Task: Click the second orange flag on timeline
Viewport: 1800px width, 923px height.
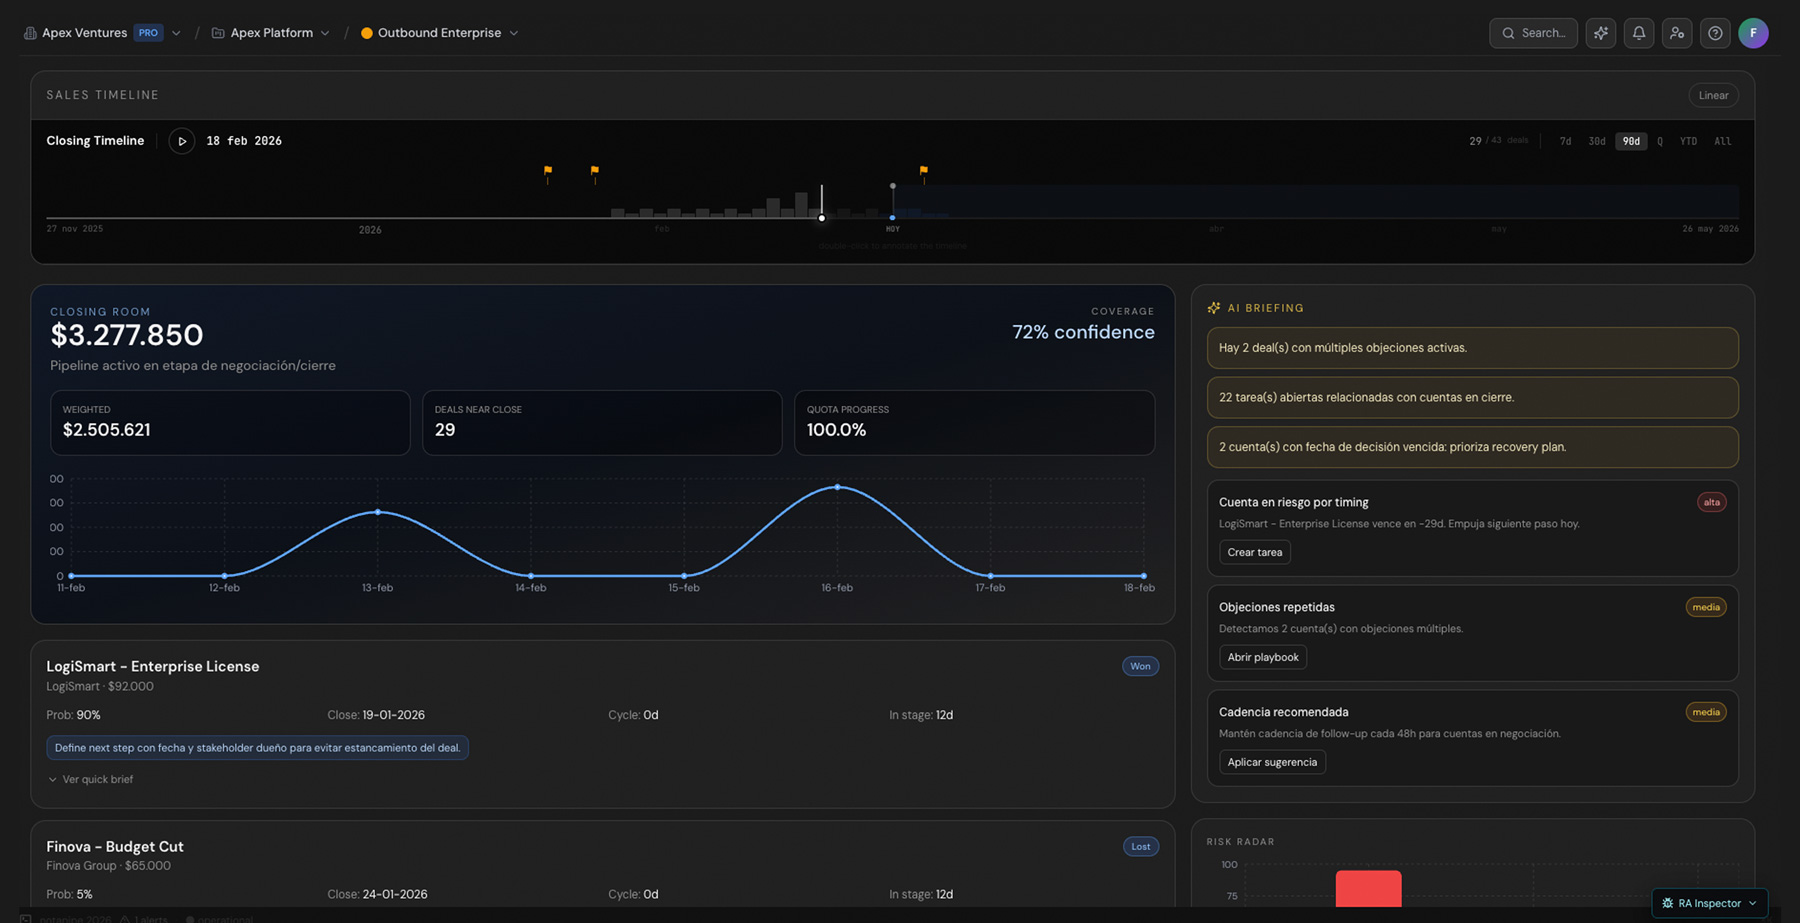Action: (x=595, y=172)
